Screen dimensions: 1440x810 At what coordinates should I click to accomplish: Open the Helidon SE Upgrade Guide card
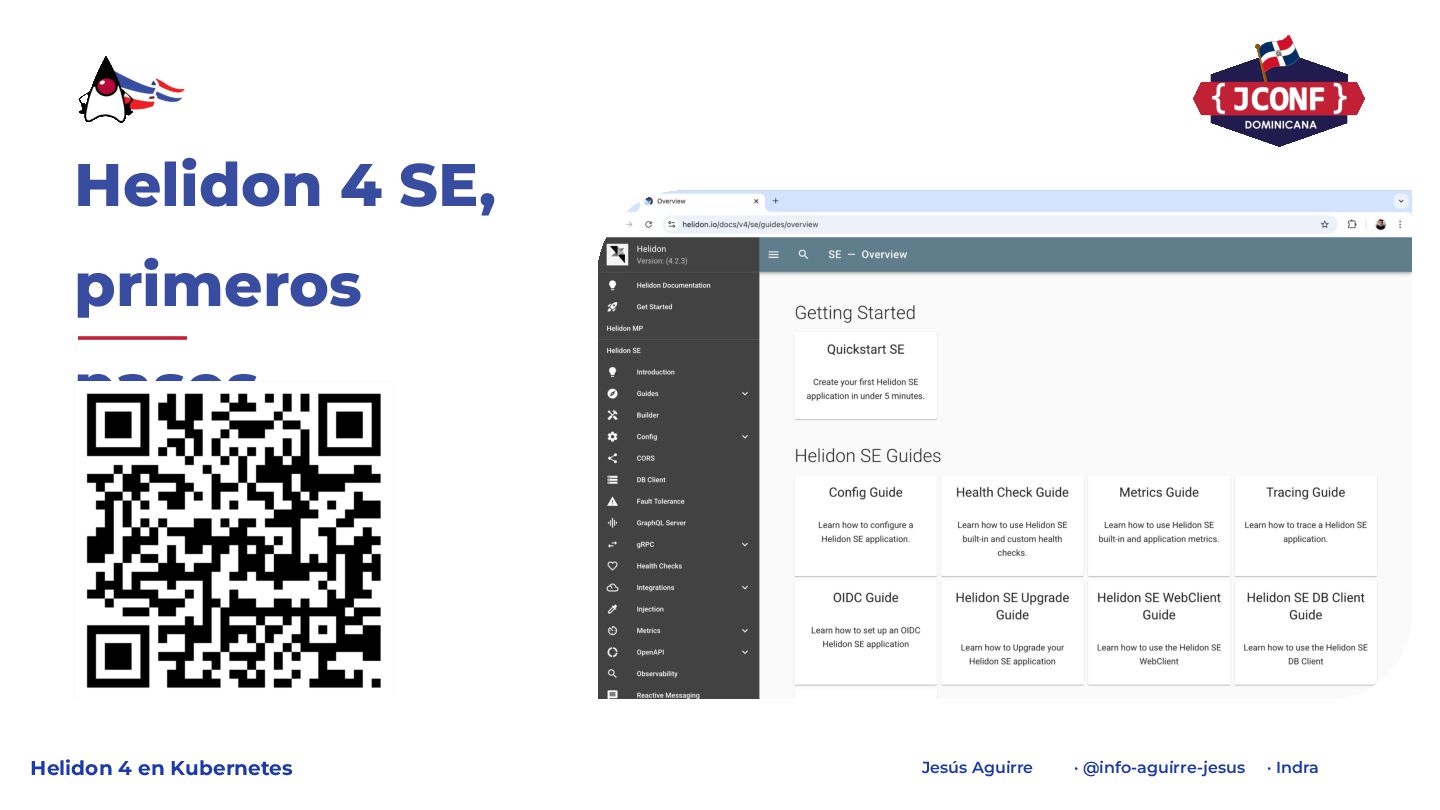[1012, 632]
